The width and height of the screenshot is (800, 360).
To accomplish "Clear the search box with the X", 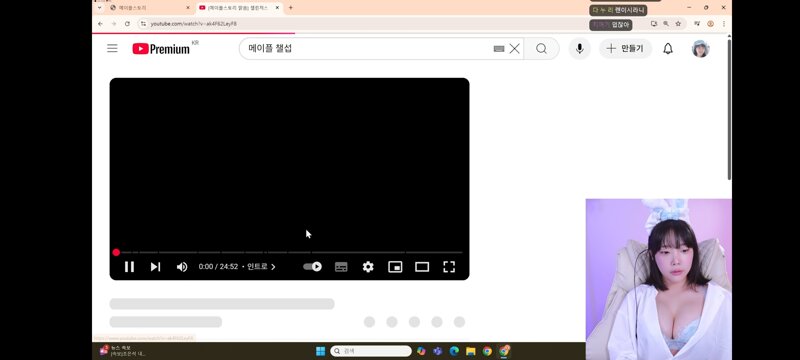I will coord(514,48).
